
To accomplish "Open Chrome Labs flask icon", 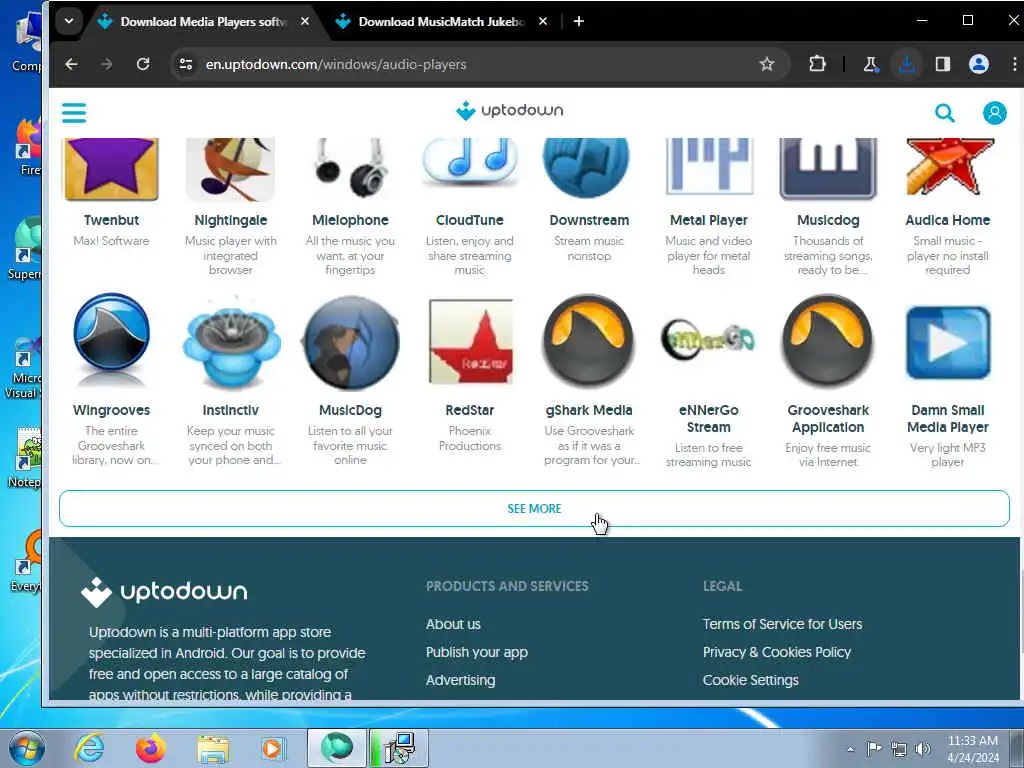I will click(x=871, y=64).
